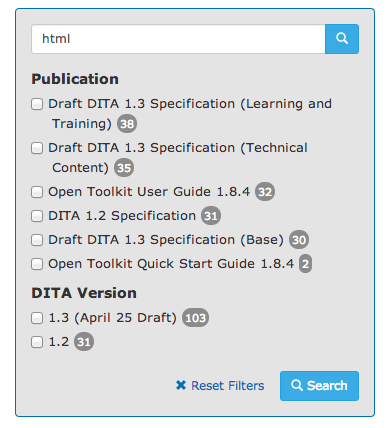
Task: Click the 103 count badge for 1.3 draft
Action: [195, 318]
